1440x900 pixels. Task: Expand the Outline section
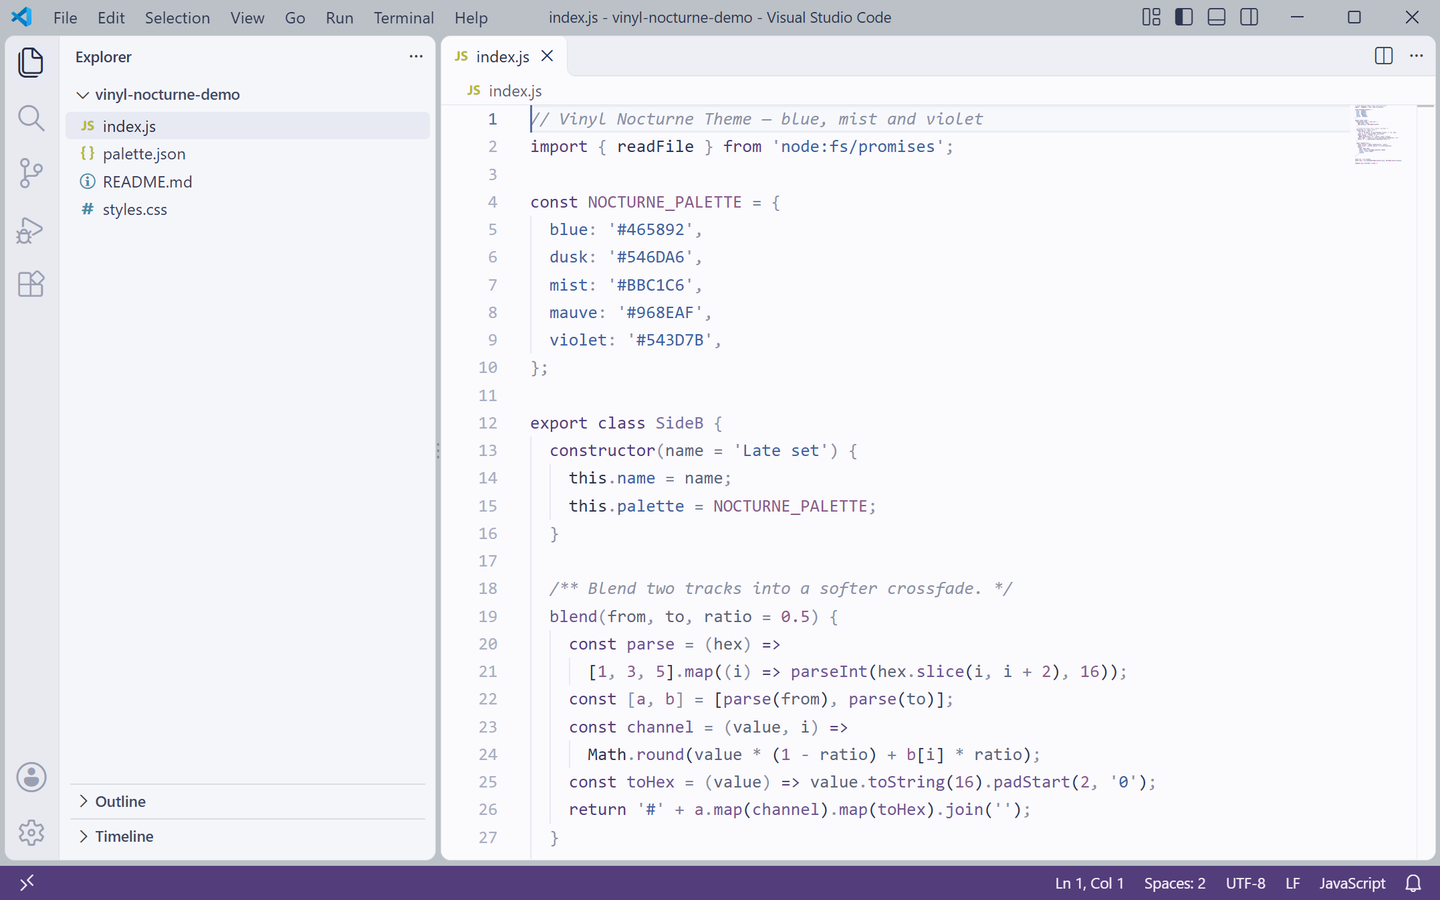click(250, 802)
